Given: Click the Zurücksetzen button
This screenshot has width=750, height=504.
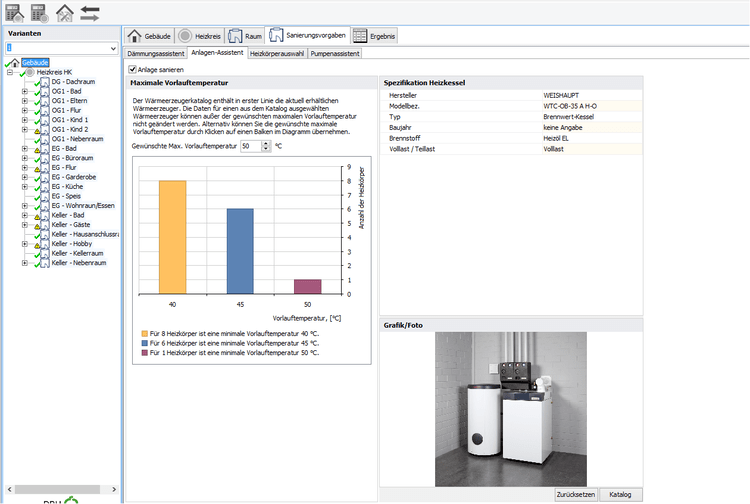Looking at the screenshot, I should point(575,494).
